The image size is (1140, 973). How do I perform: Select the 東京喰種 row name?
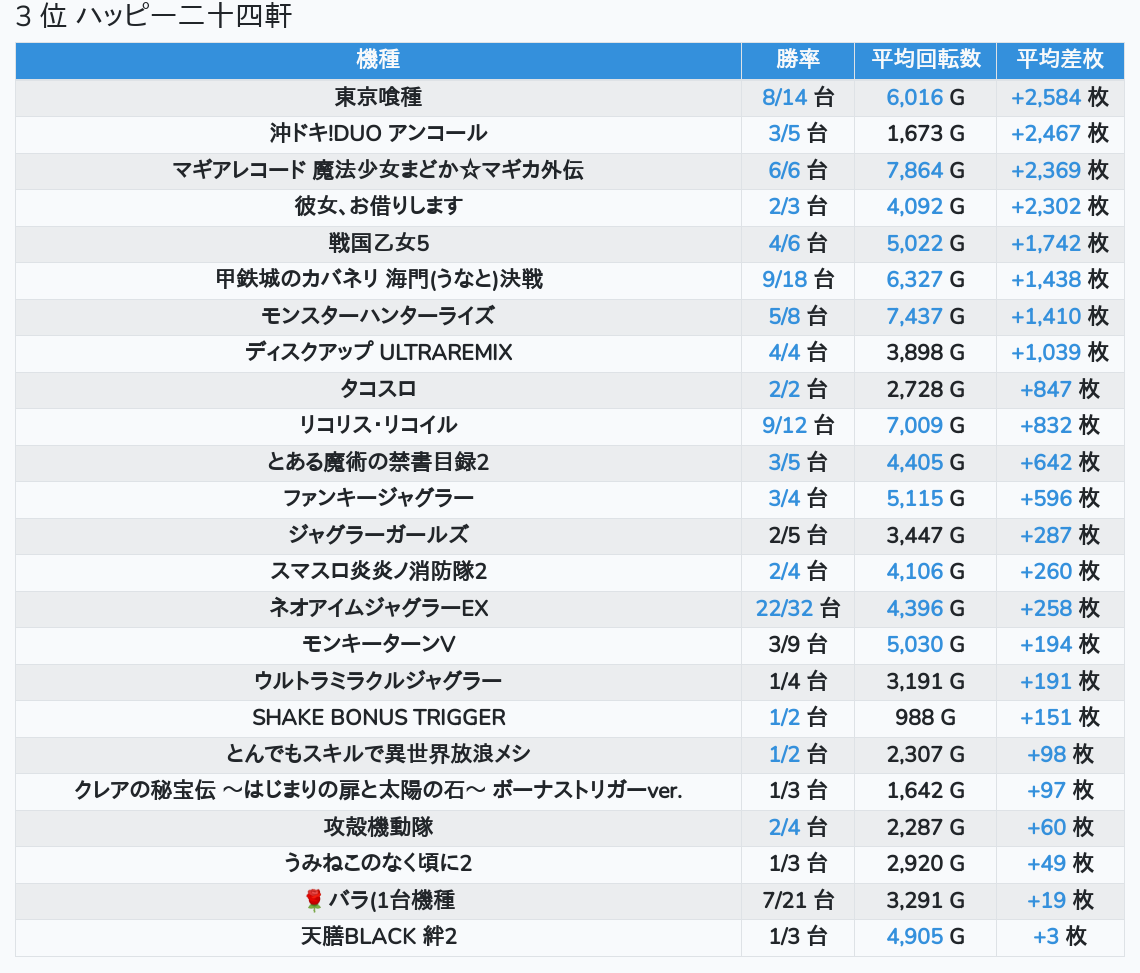pos(378,97)
